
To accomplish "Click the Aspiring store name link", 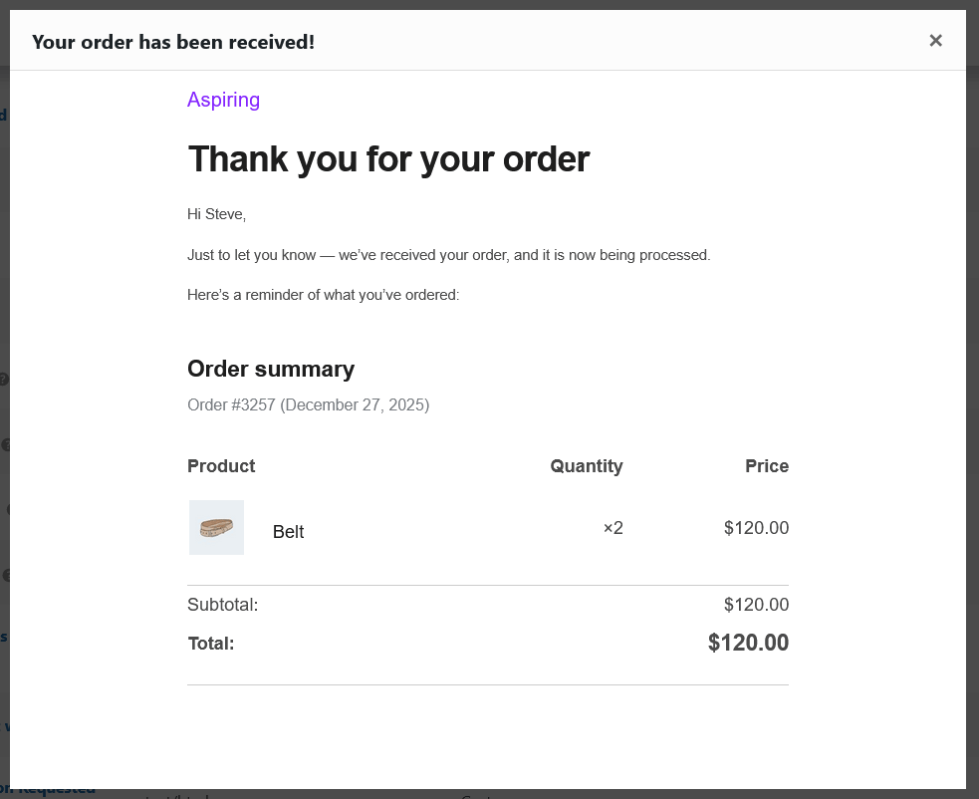I will tap(223, 100).
